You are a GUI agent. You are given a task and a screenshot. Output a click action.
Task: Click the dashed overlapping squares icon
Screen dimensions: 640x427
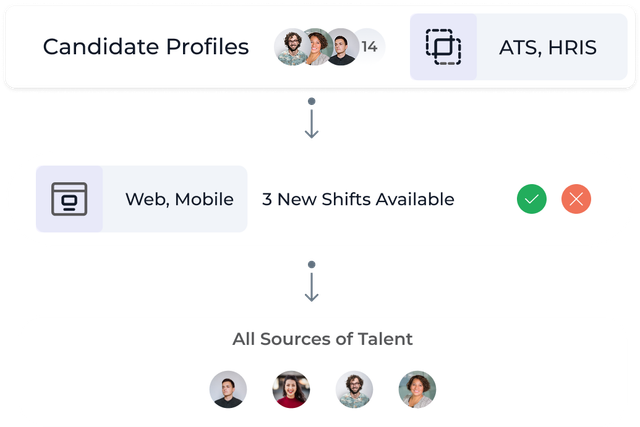[443, 47]
